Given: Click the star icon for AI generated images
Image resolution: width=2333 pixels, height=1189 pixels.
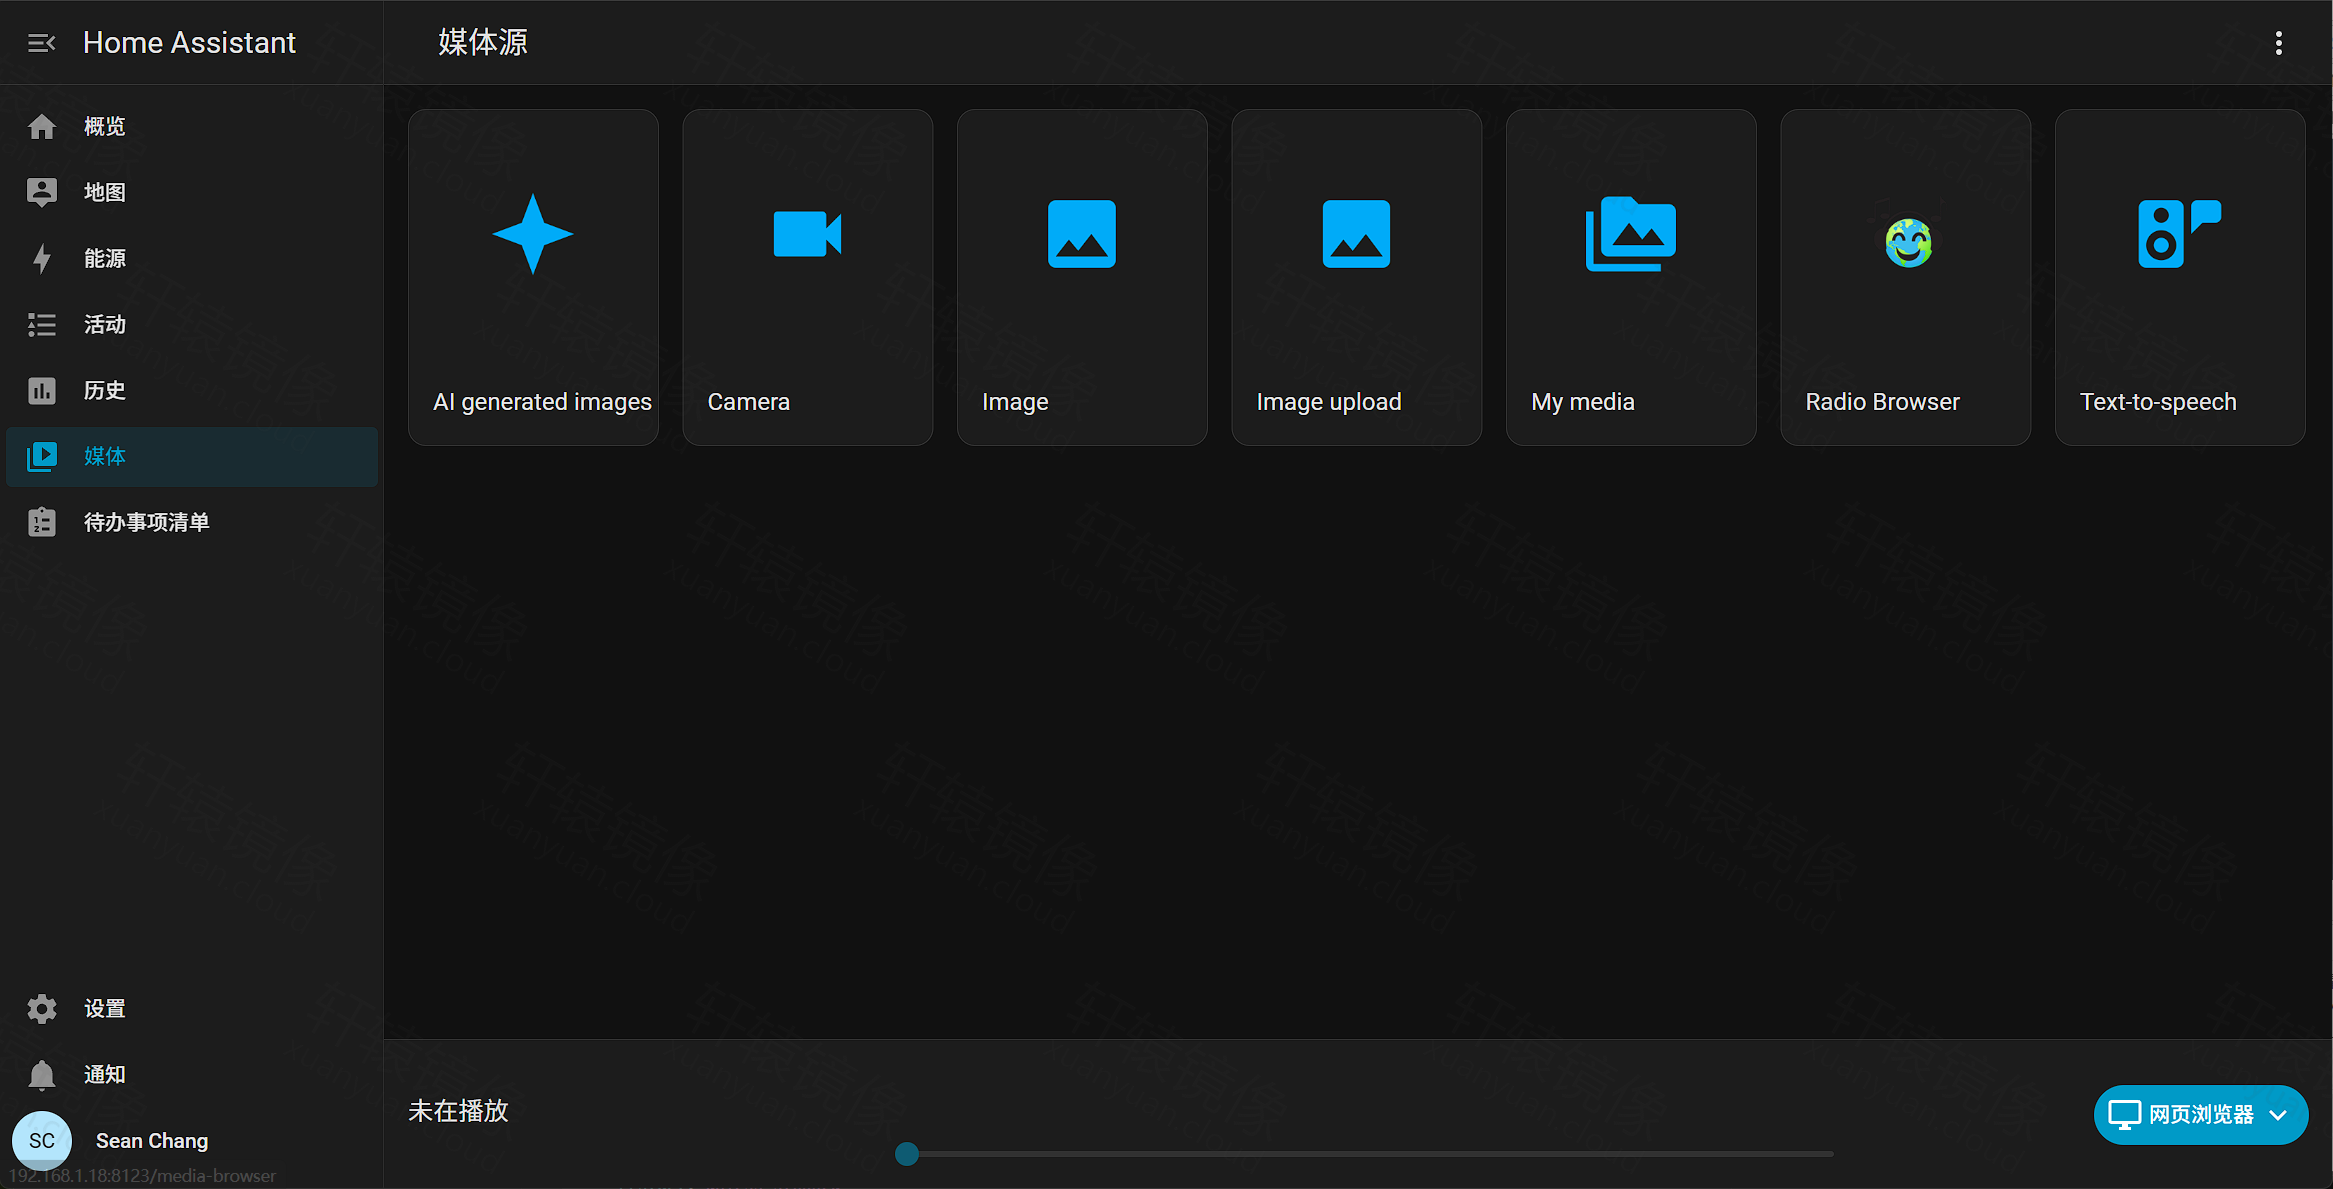Looking at the screenshot, I should coord(533,234).
